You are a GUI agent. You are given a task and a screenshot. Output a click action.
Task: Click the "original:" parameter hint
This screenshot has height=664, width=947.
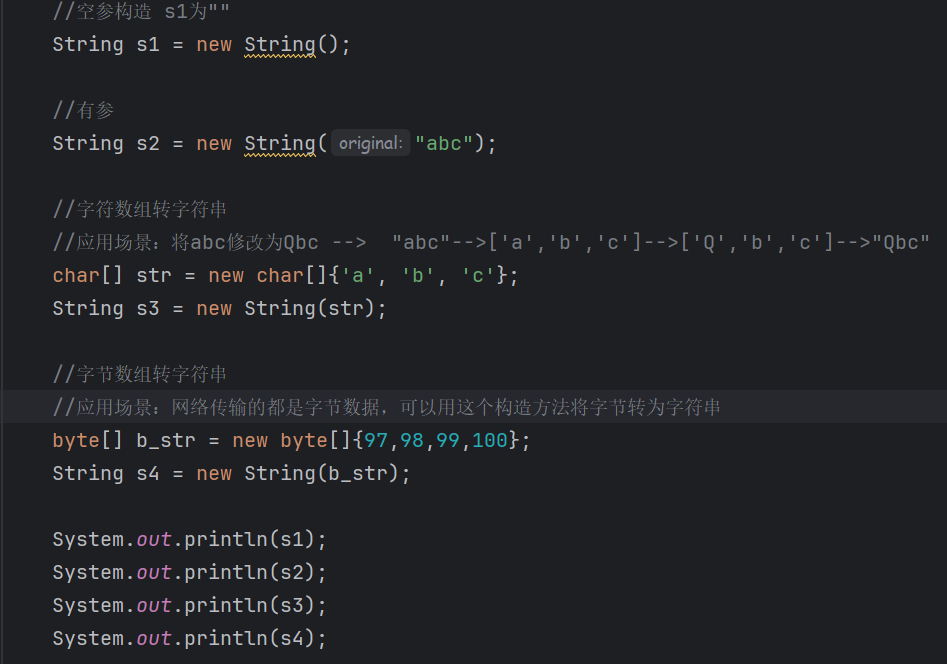(370, 143)
